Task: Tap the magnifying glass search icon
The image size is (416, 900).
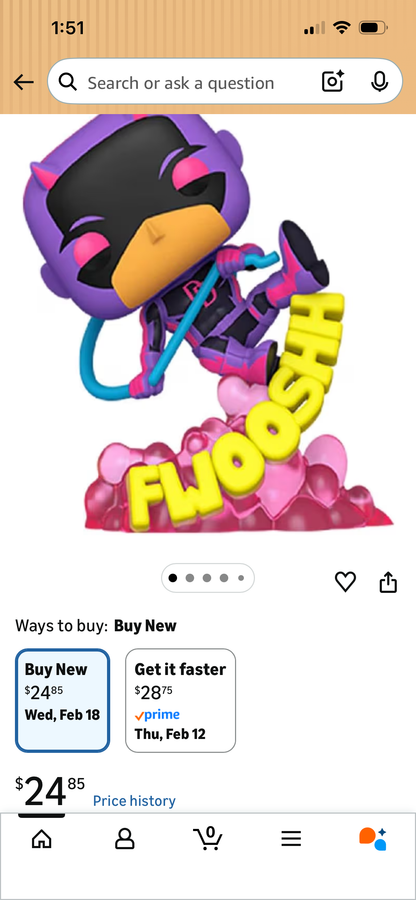Action: click(68, 83)
